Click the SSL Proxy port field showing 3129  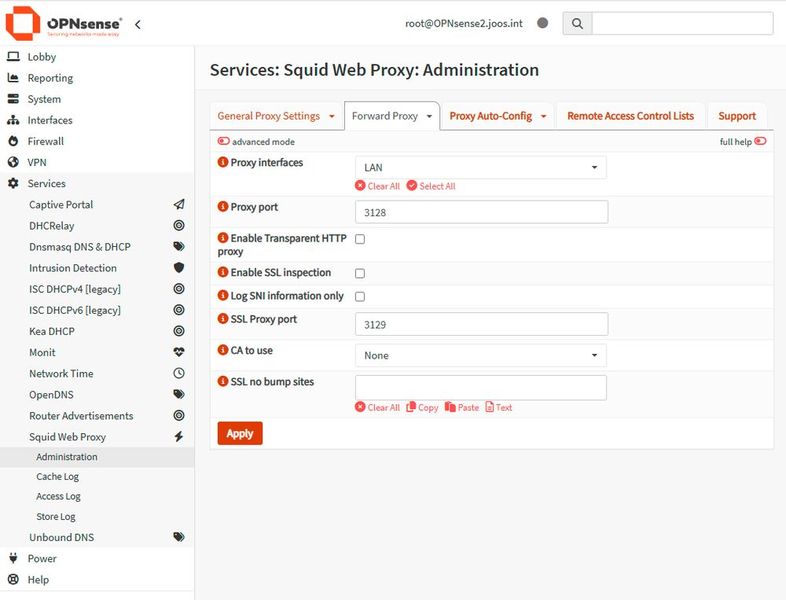pos(482,324)
